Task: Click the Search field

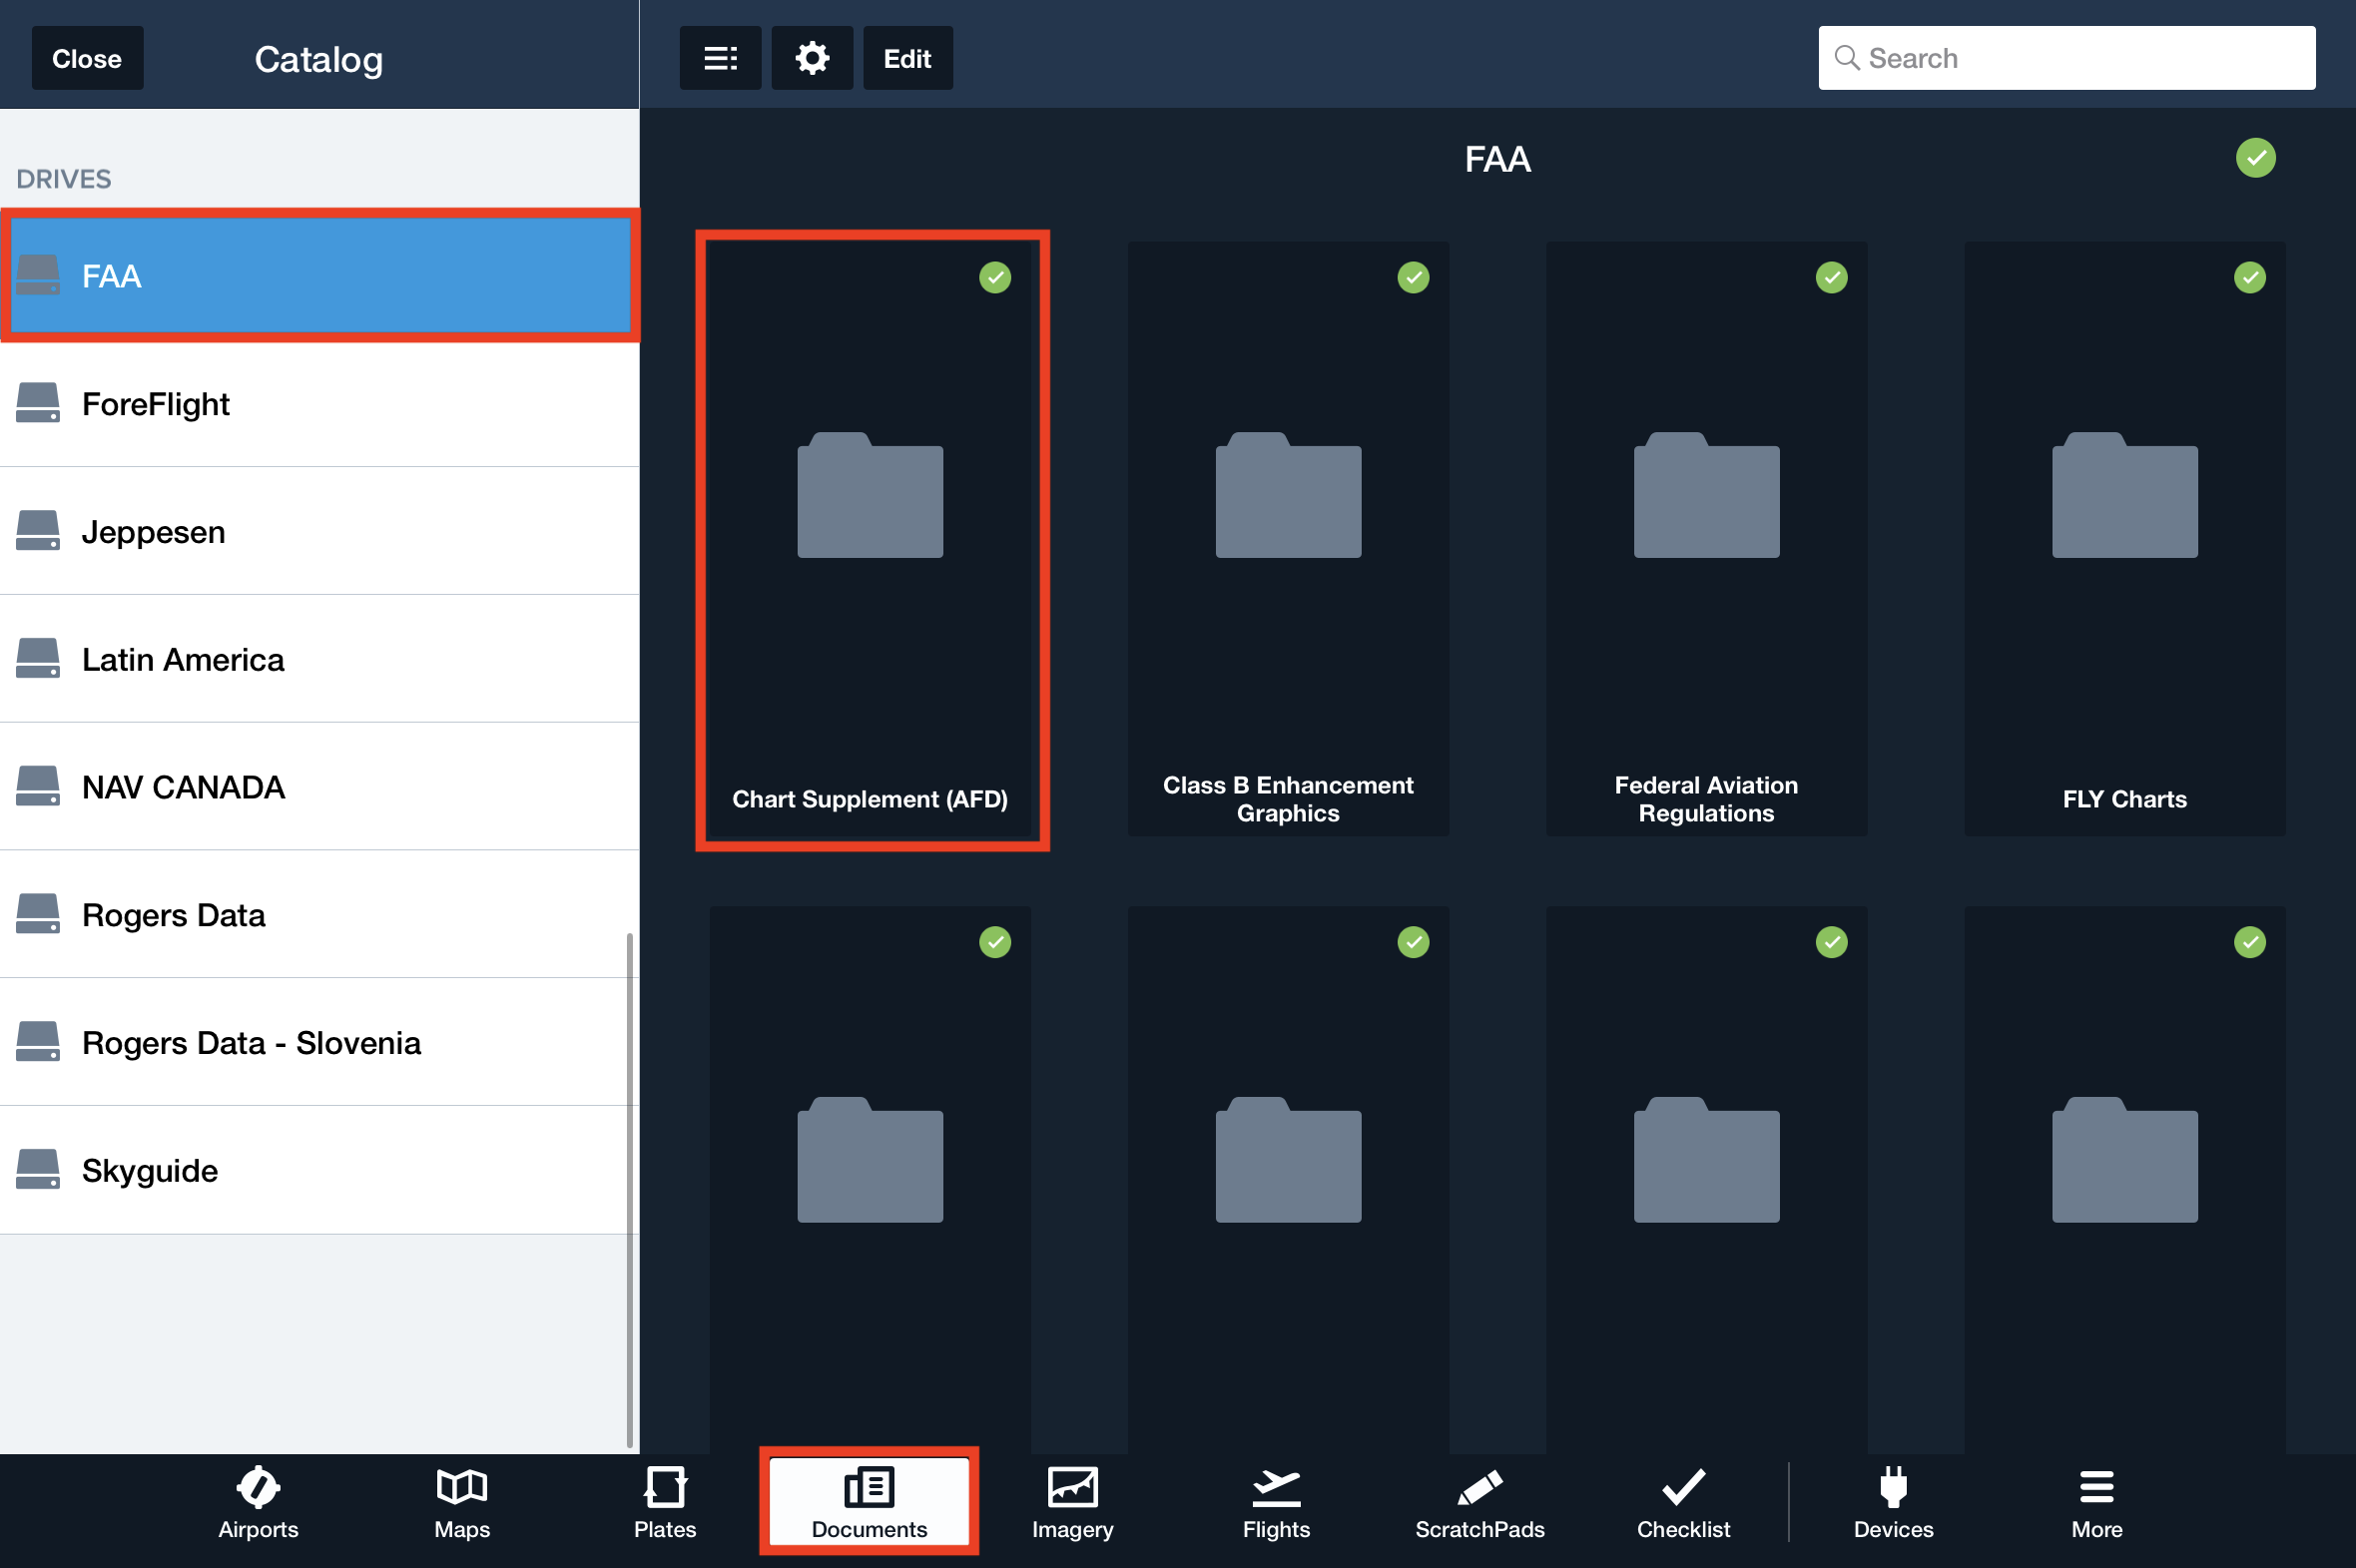Action: pyautogui.click(x=2066, y=58)
